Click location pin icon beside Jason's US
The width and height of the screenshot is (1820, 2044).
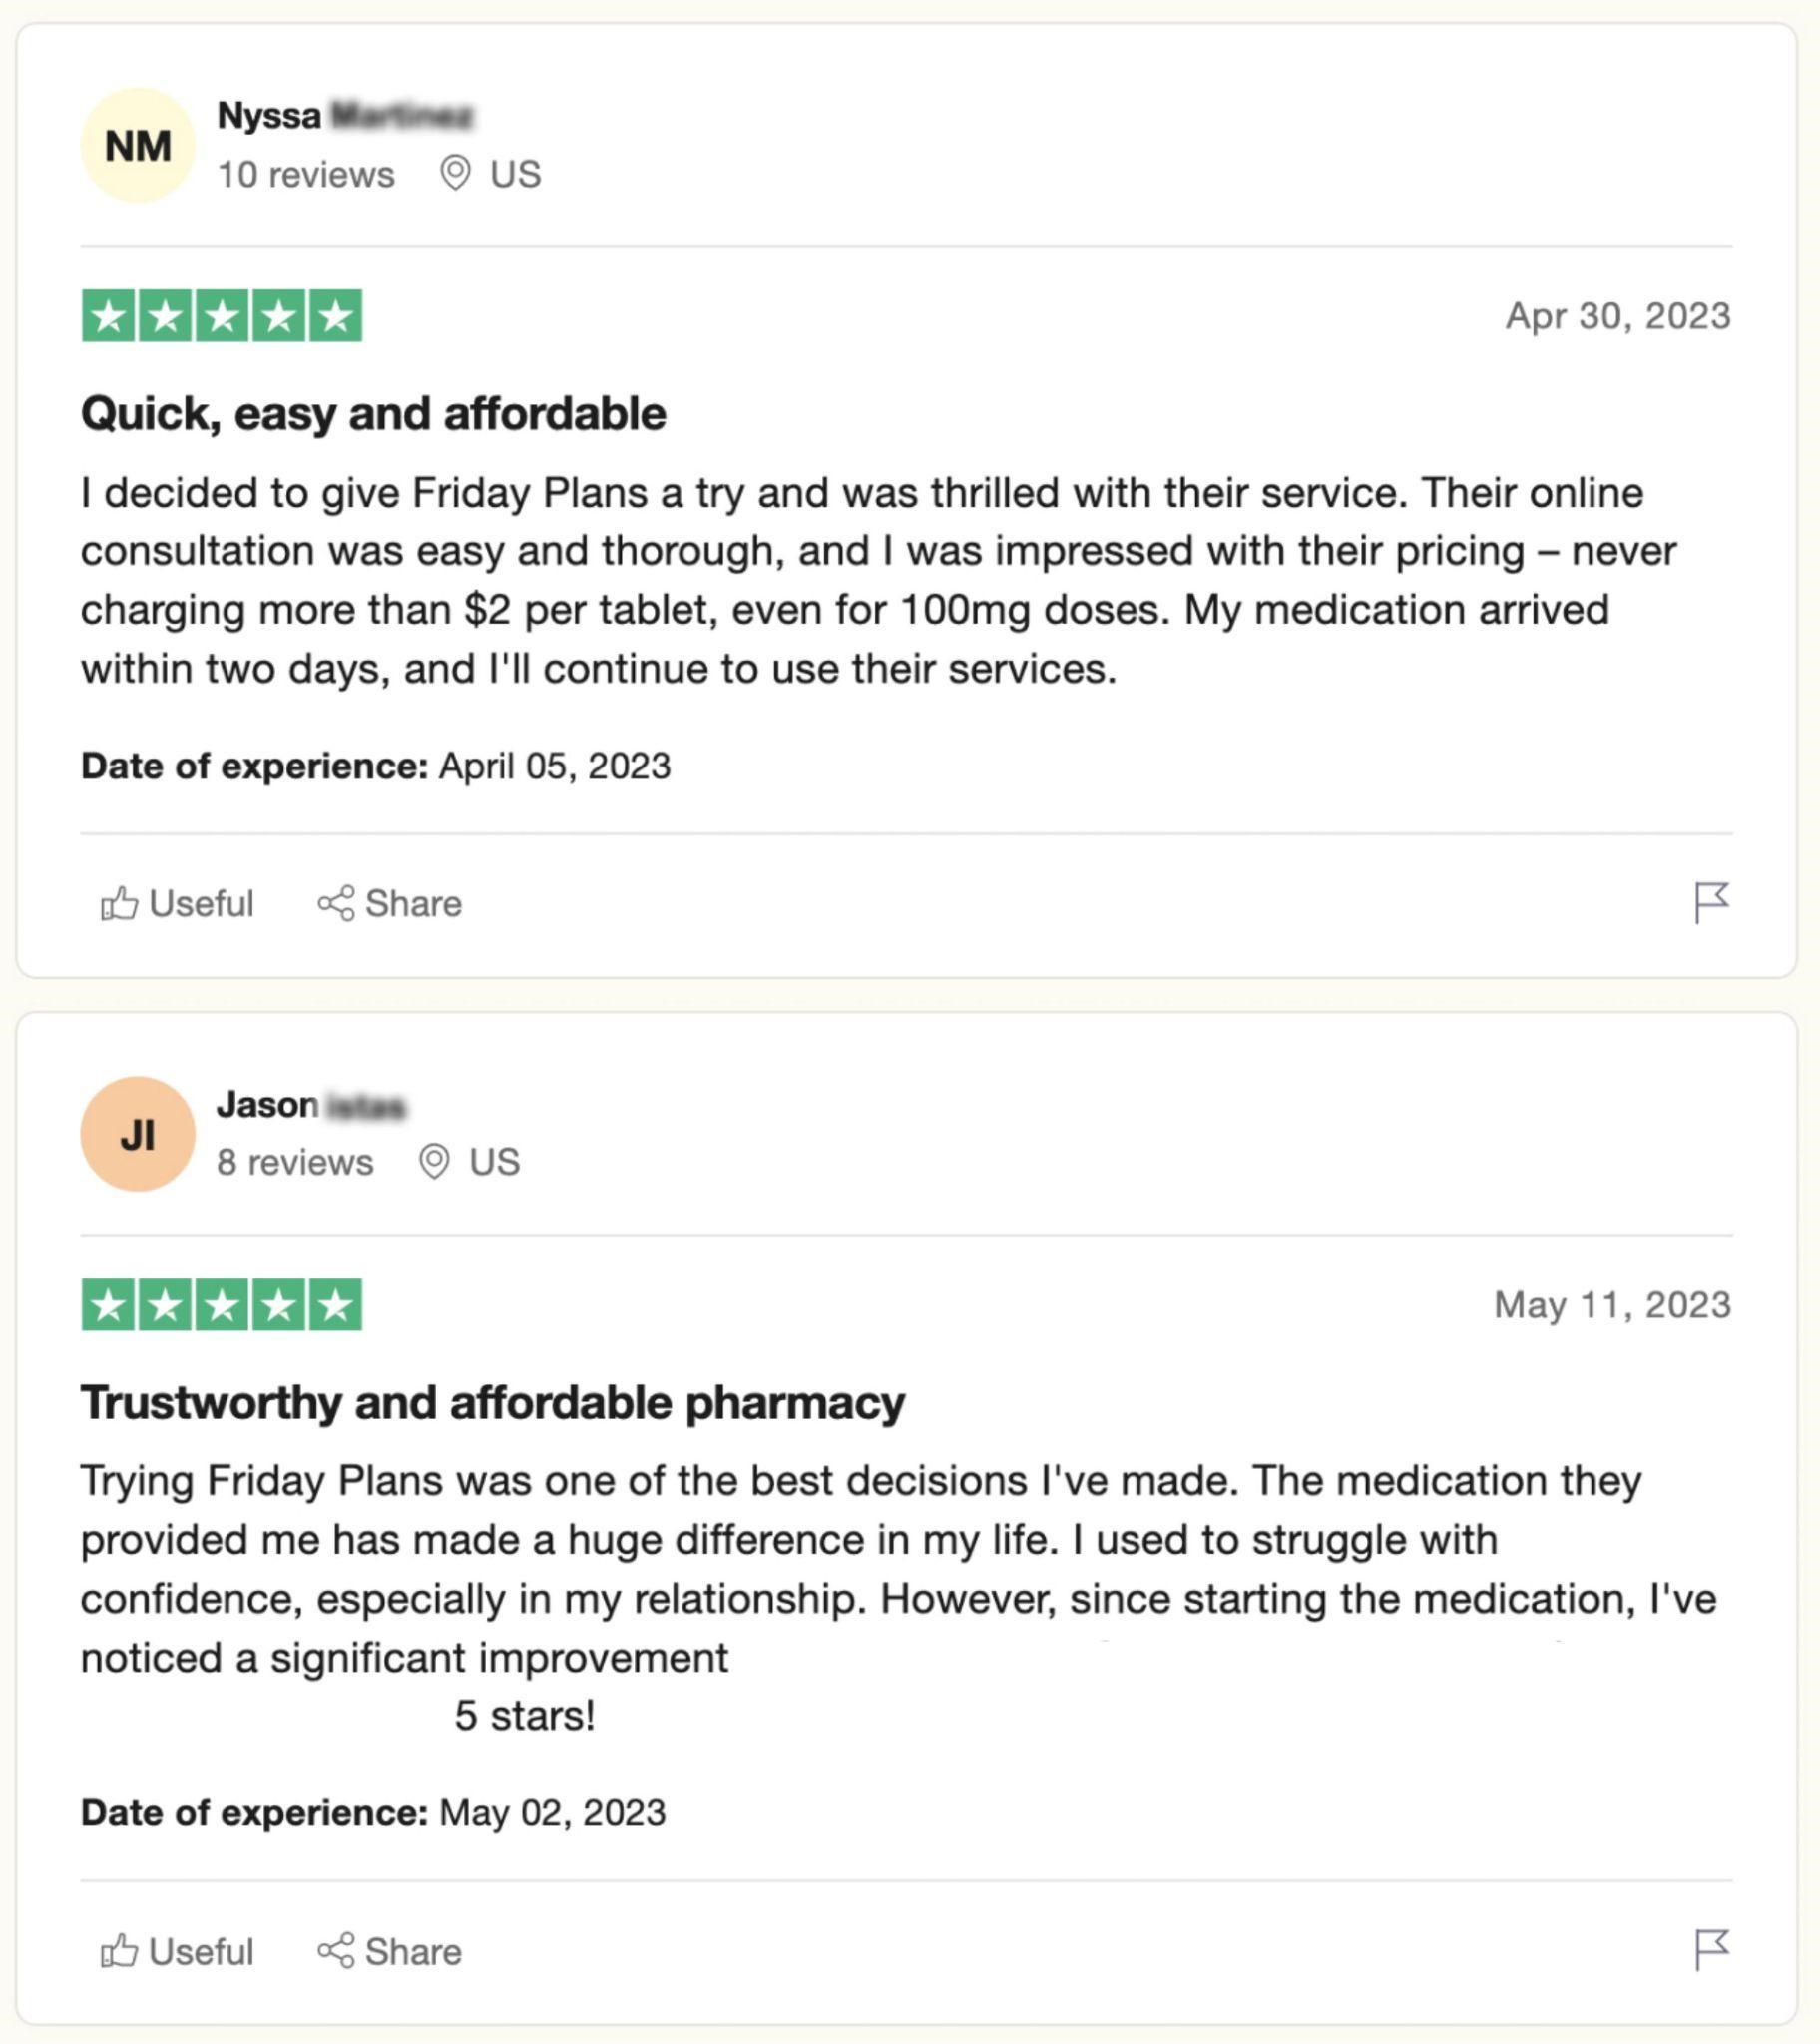434,1161
